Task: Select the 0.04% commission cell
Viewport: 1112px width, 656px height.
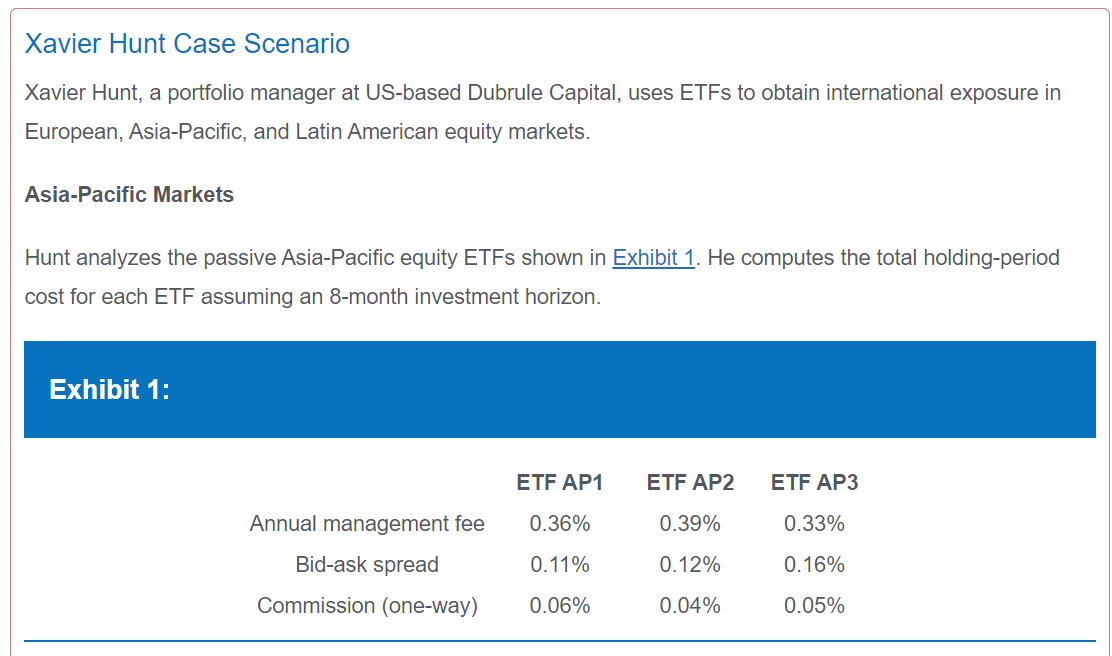Action: click(x=690, y=606)
